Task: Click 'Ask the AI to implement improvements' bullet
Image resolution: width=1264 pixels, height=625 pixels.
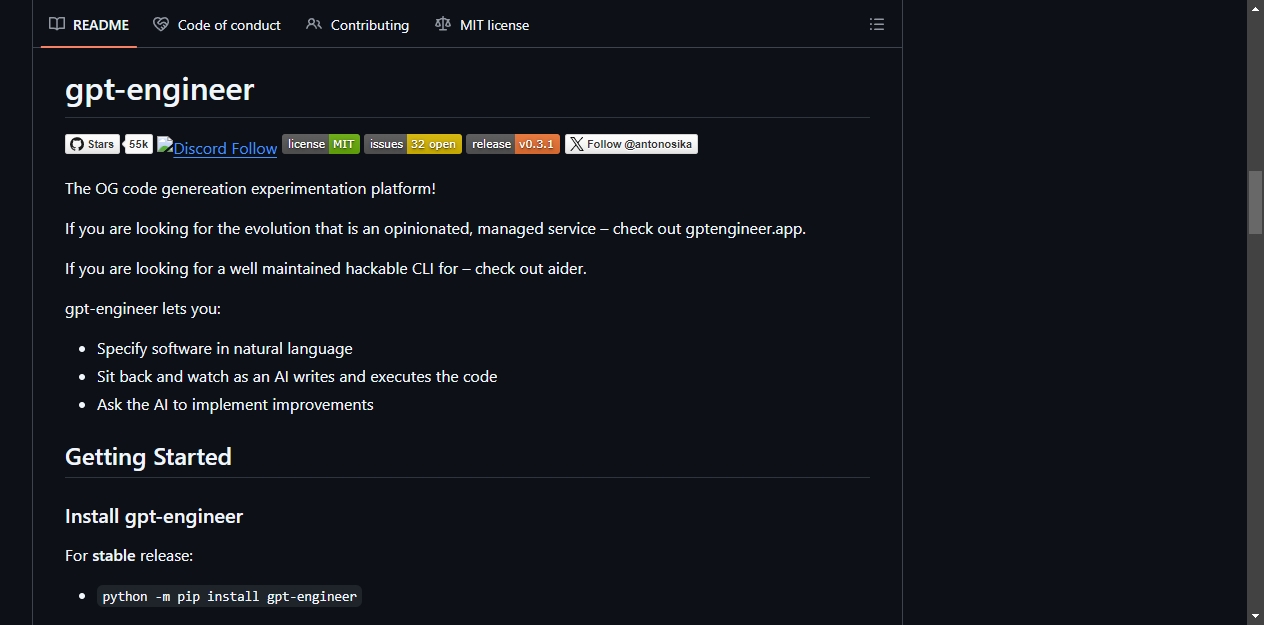Action: coord(235,405)
